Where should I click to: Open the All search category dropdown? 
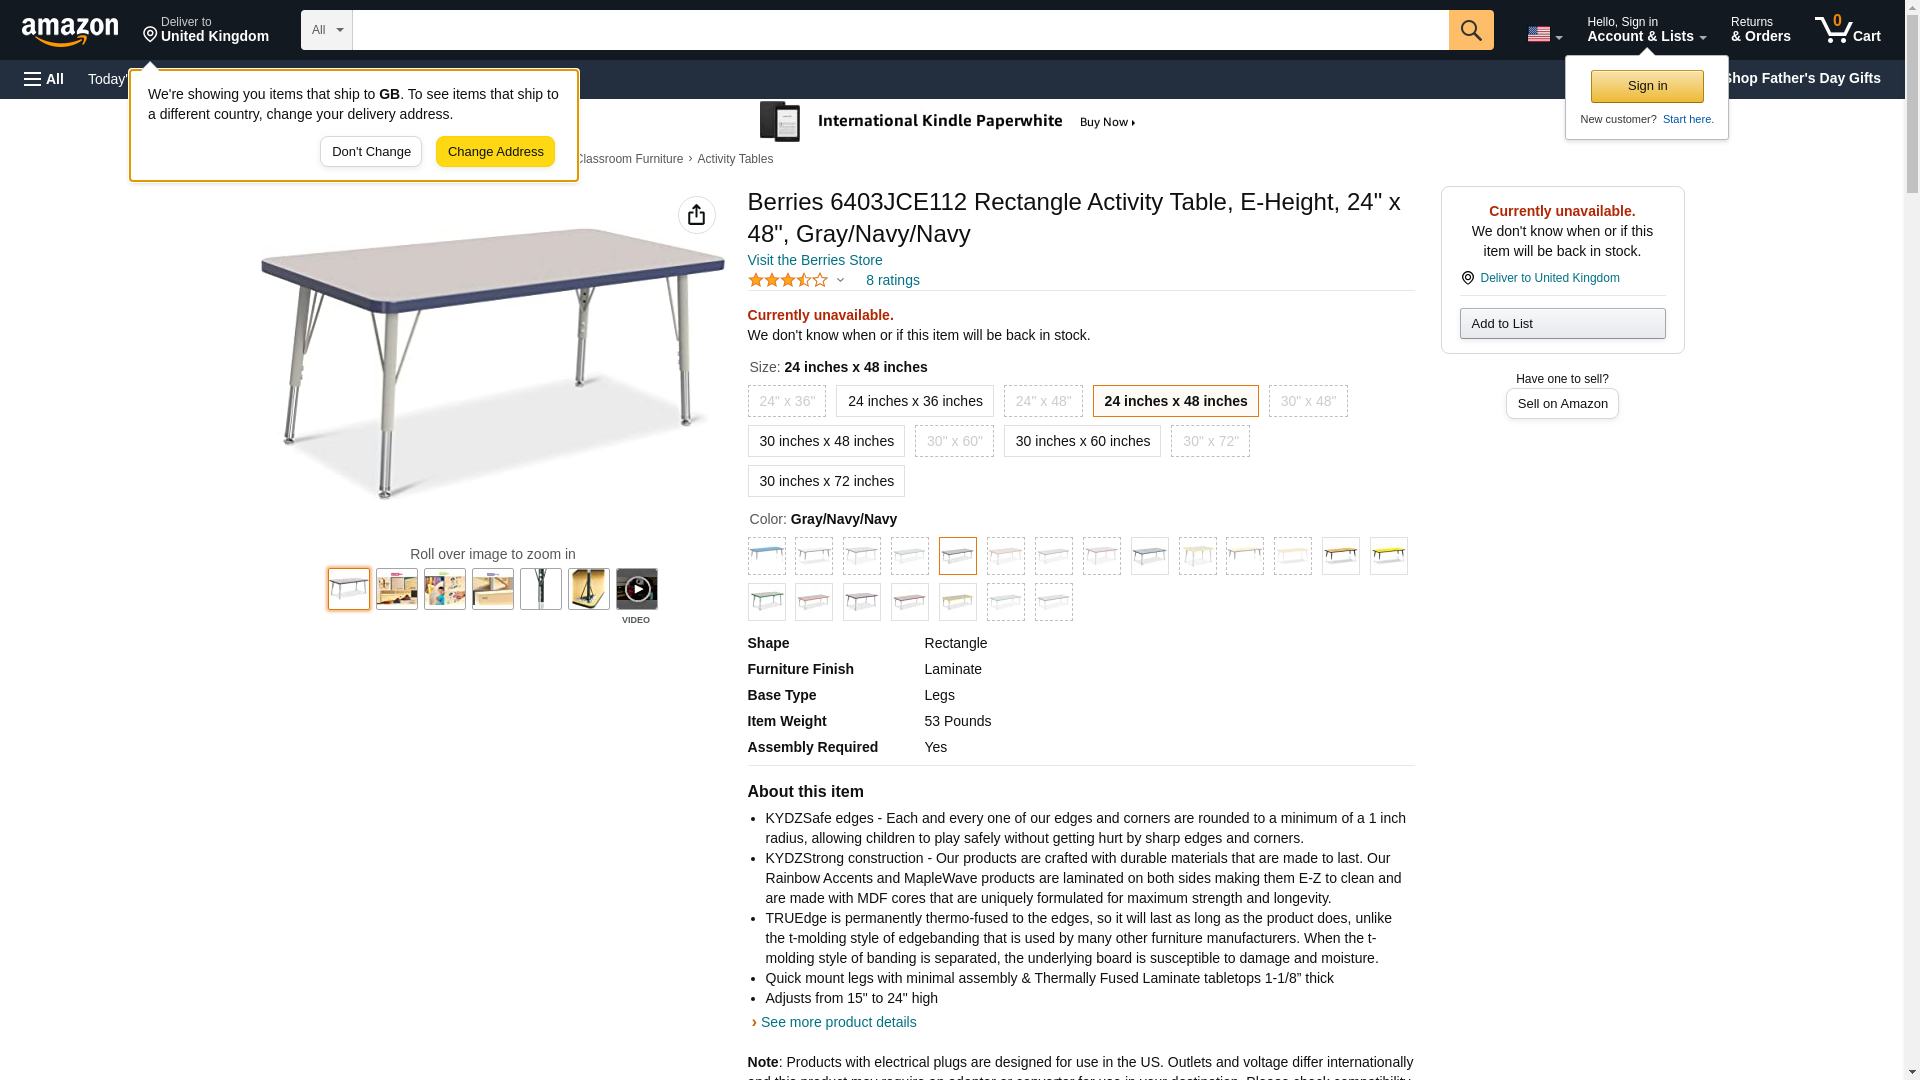[327, 30]
